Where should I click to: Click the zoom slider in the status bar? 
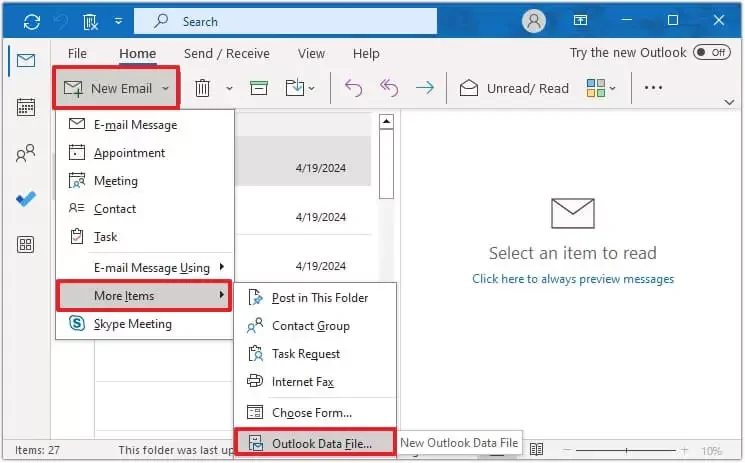coord(626,450)
